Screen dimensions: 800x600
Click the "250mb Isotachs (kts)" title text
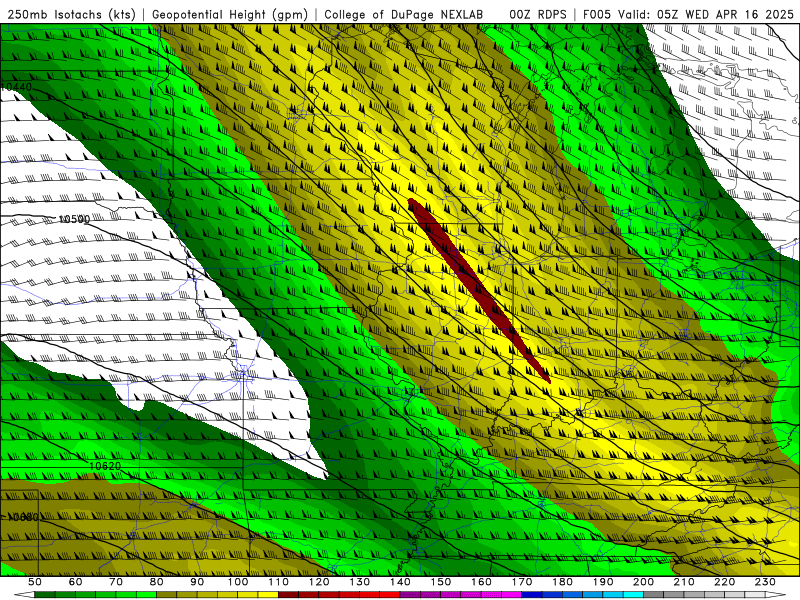71,14
